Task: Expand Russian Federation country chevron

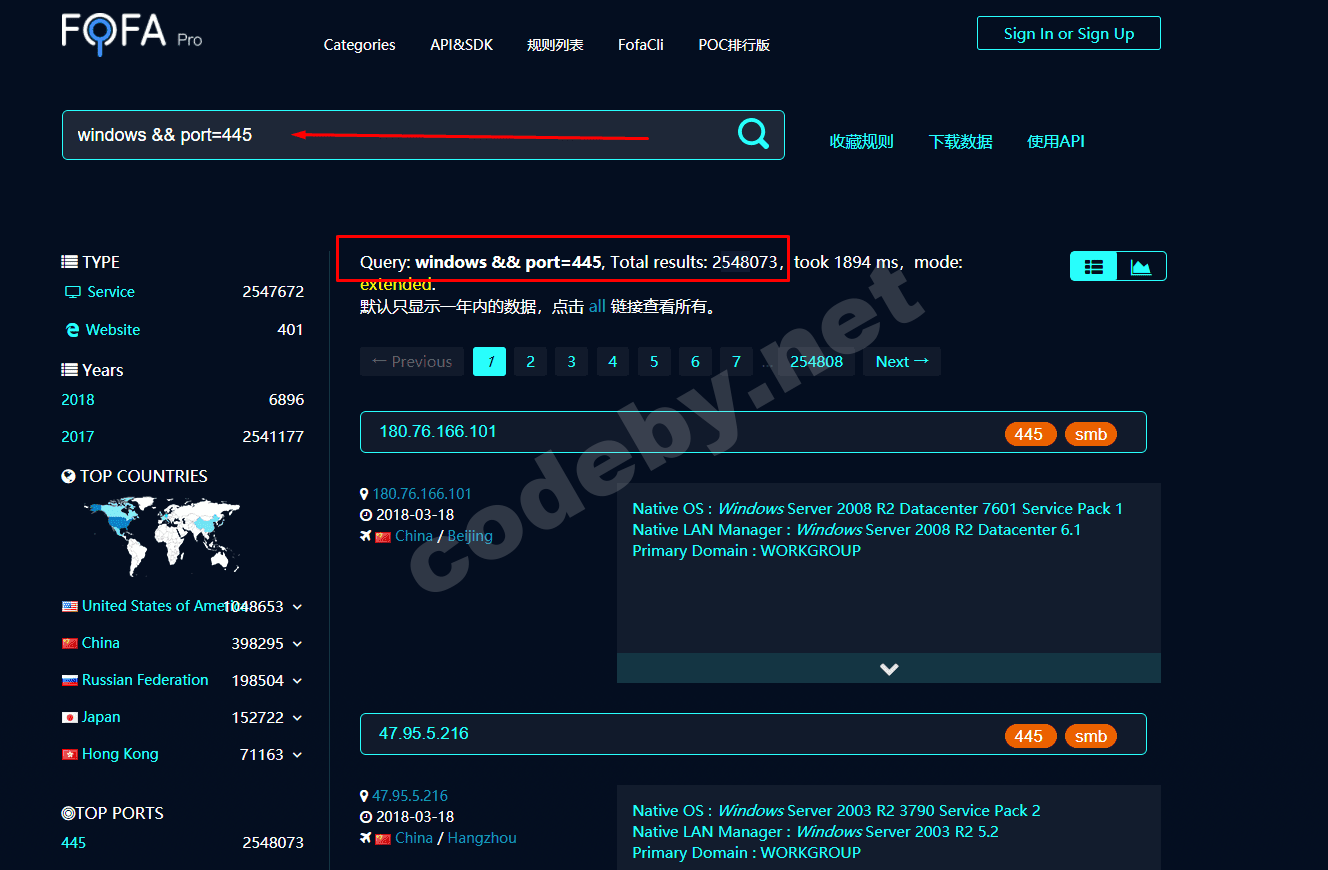Action: (x=297, y=681)
